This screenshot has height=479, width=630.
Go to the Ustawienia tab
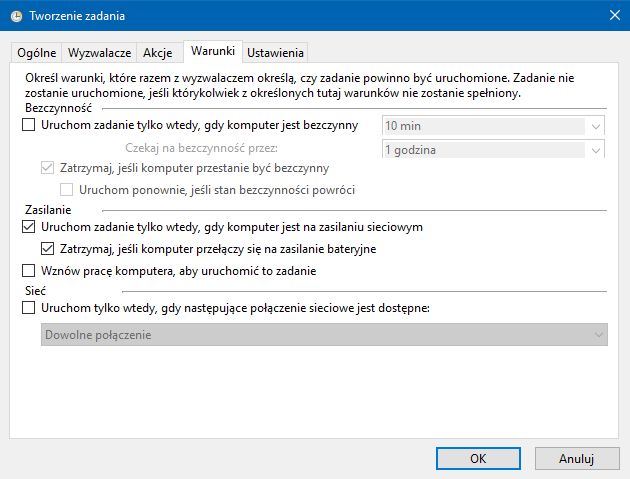(x=275, y=53)
